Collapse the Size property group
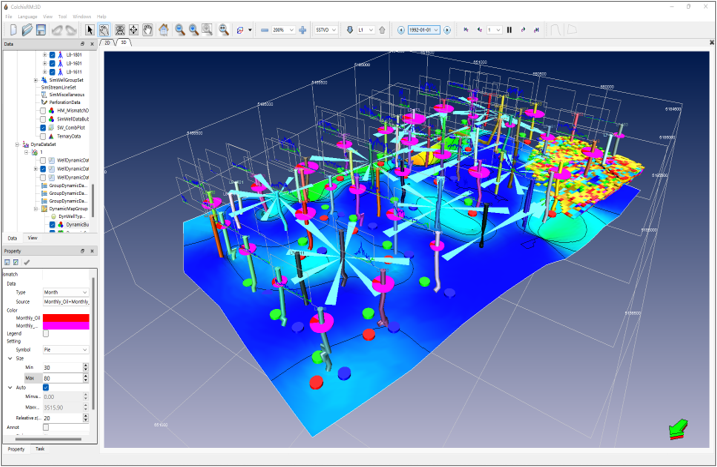The height and width of the screenshot is (467, 717). pyautogui.click(x=10, y=359)
